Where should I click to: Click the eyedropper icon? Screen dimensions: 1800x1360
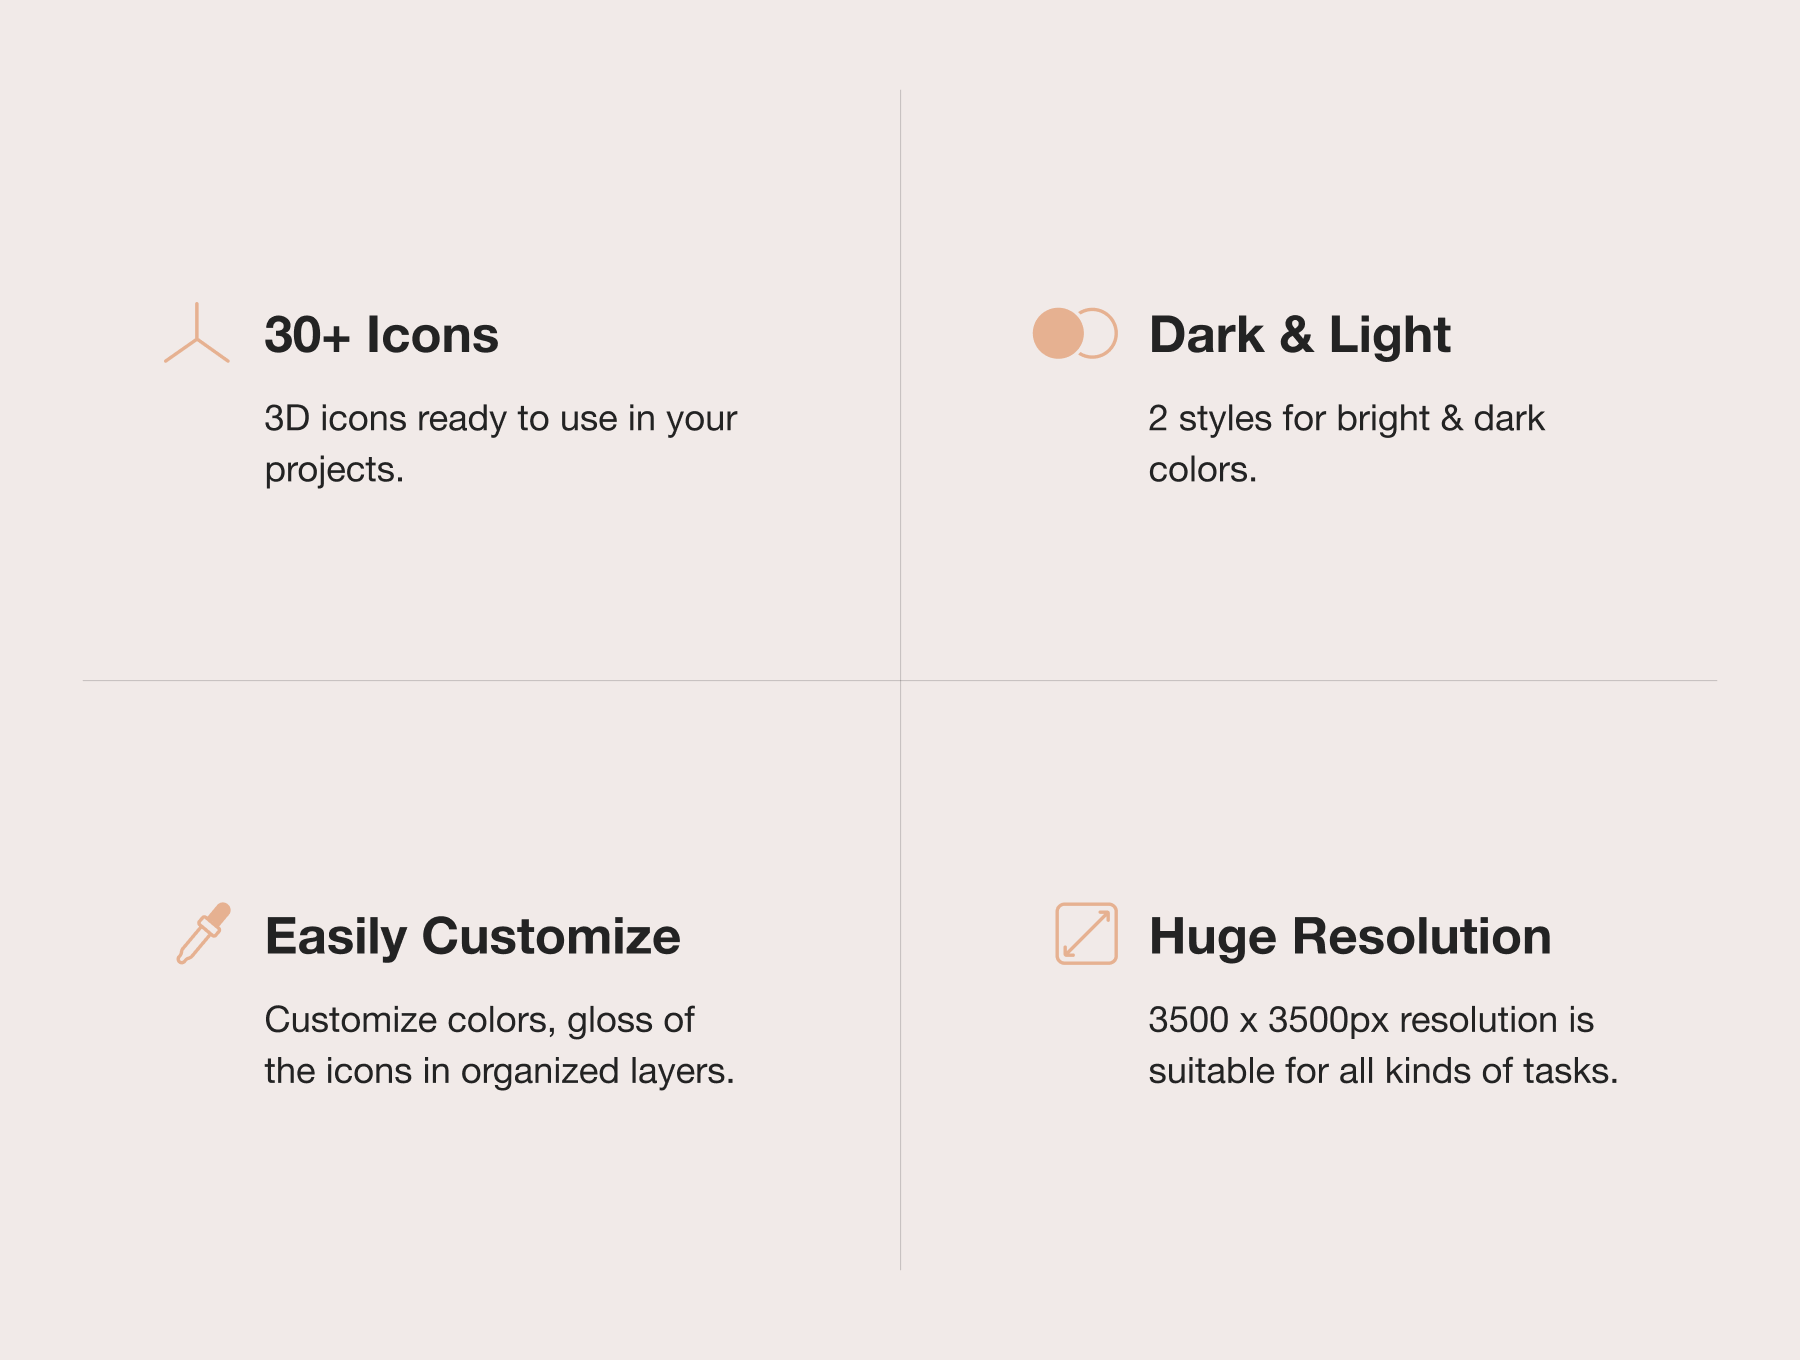(x=203, y=933)
